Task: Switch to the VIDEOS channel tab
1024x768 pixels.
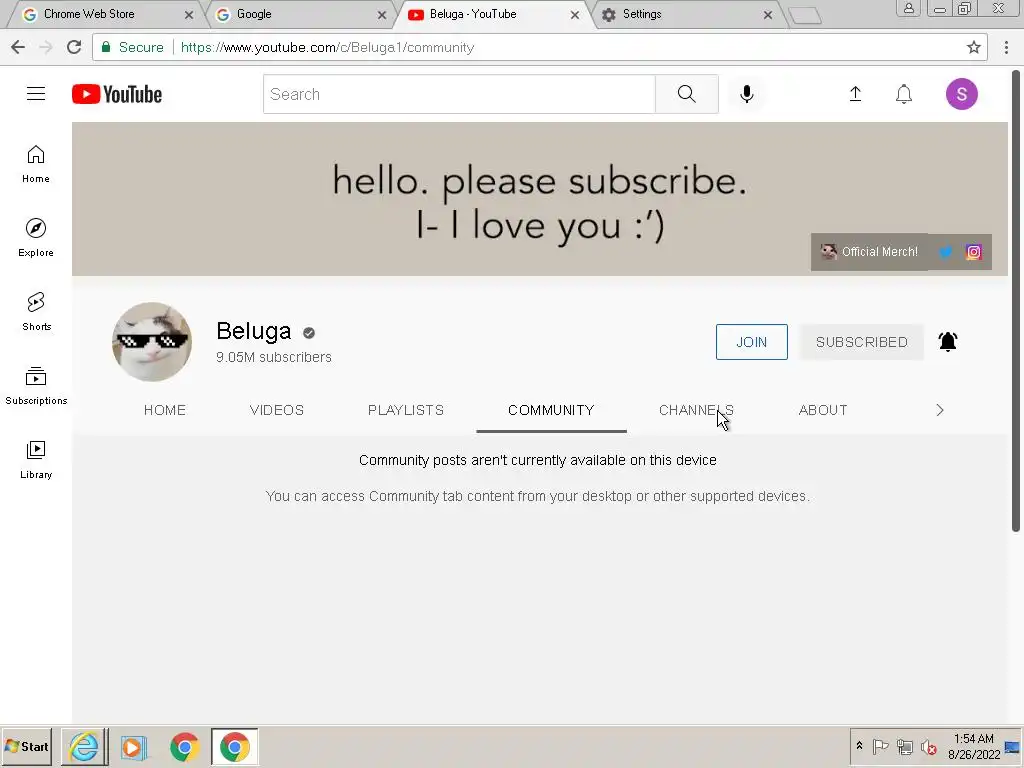Action: 277,410
